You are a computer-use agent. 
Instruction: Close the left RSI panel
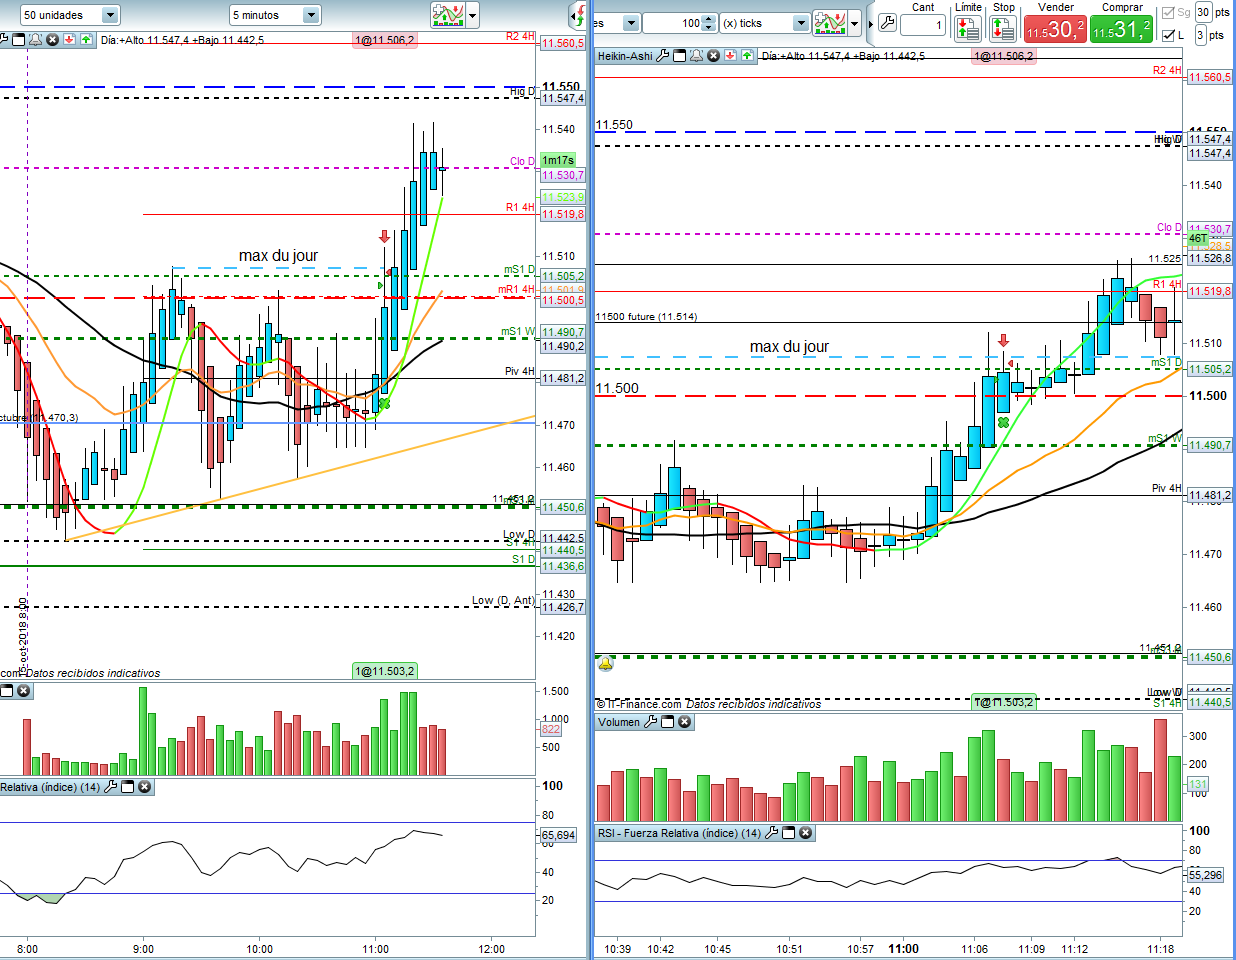coord(145,787)
